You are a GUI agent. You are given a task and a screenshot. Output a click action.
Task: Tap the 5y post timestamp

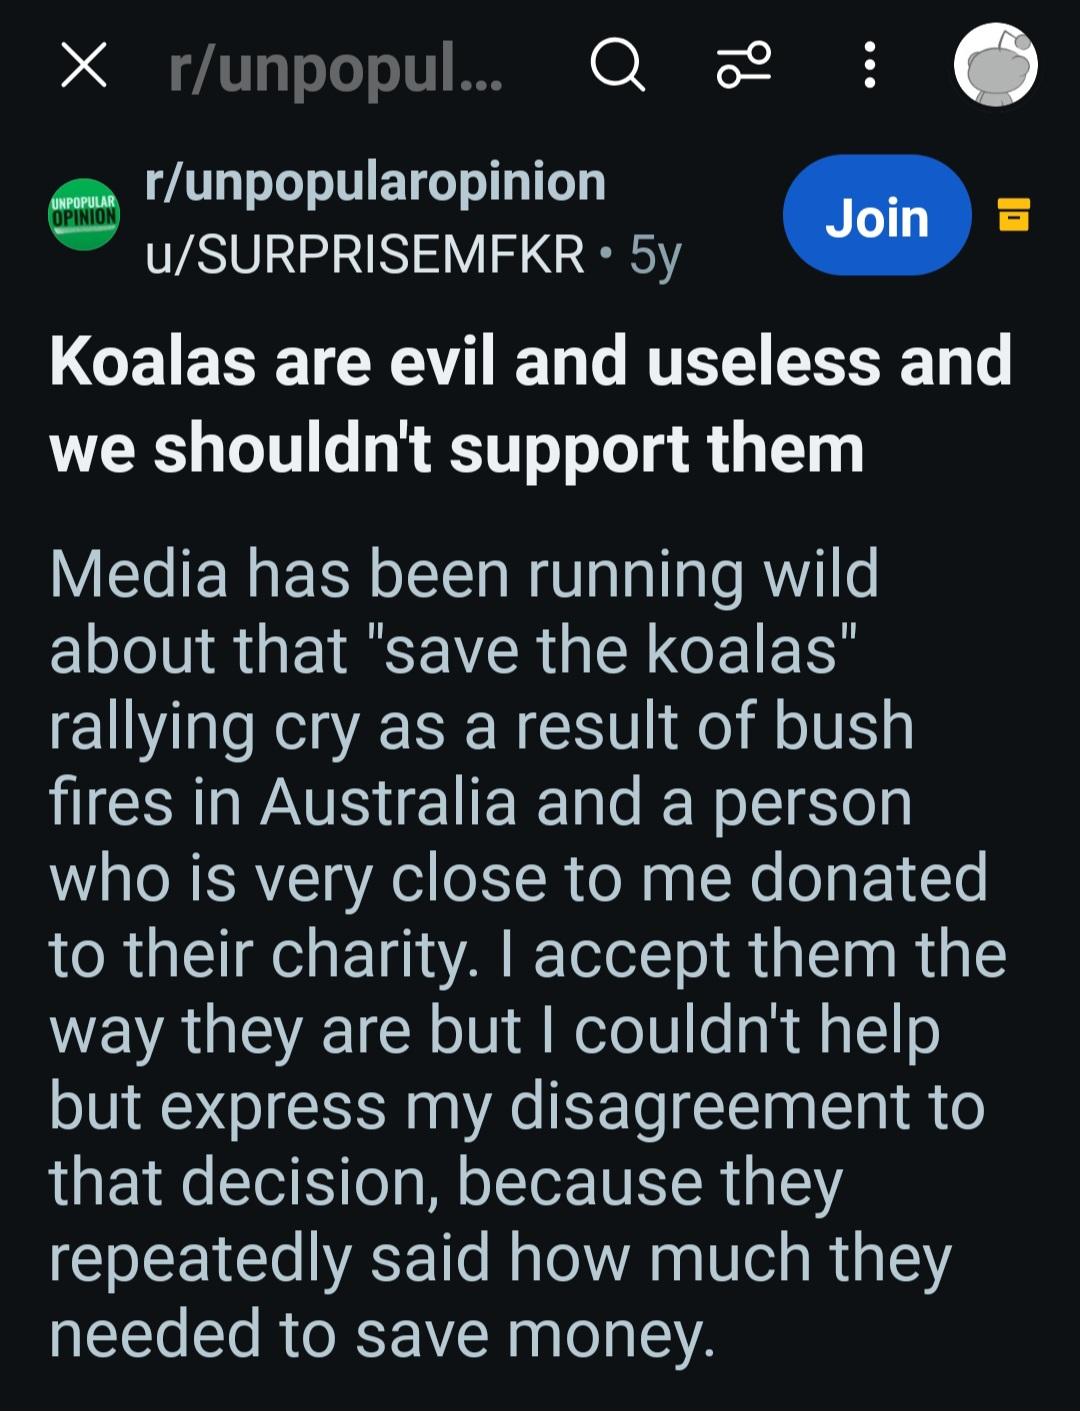point(655,256)
